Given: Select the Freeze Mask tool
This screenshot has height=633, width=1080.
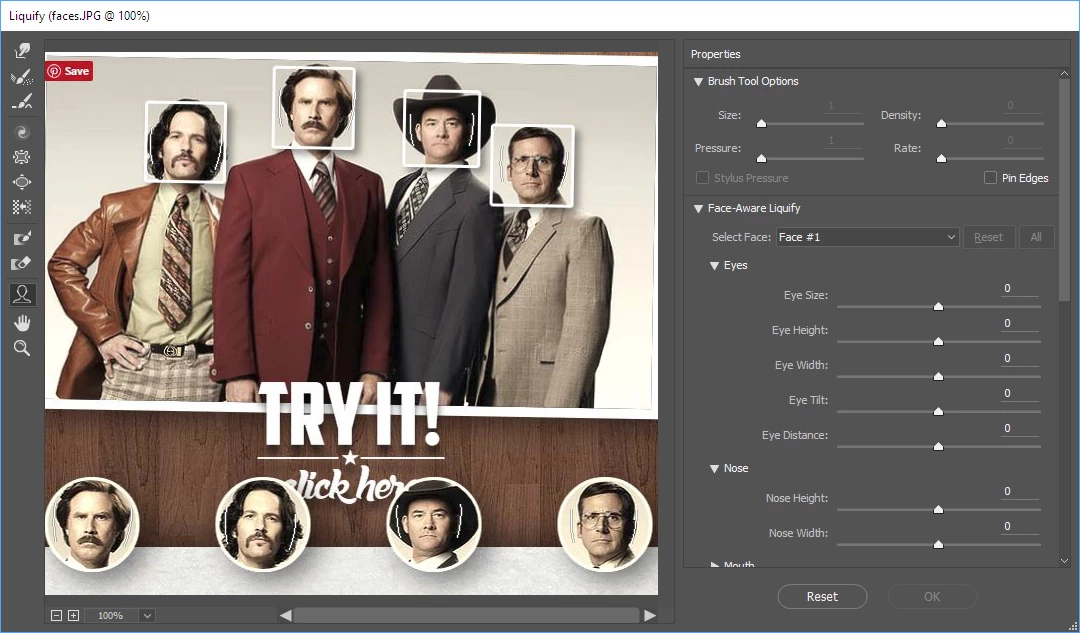Looking at the screenshot, I should pyautogui.click(x=22, y=238).
